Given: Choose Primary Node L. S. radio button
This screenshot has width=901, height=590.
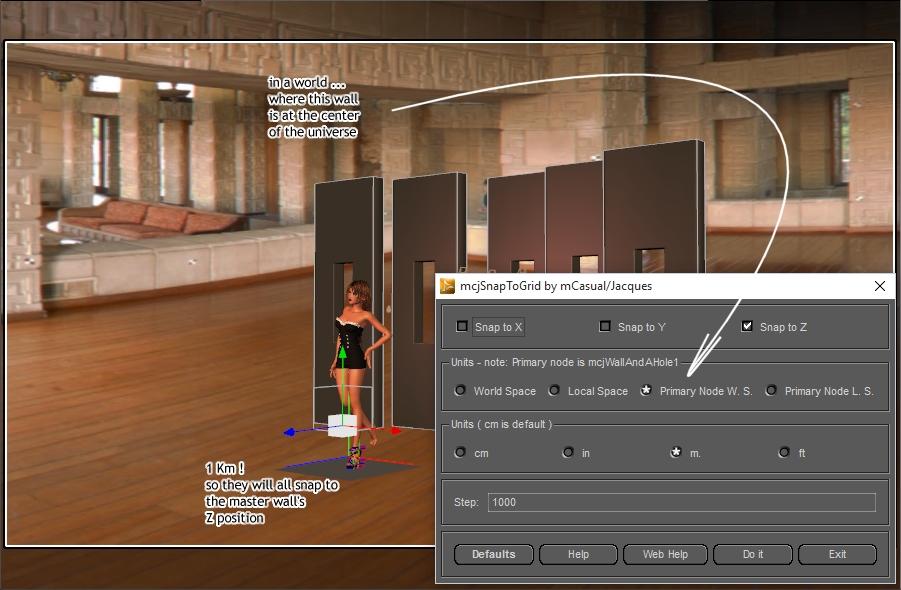Looking at the screenshot, I should click(771, 391).
